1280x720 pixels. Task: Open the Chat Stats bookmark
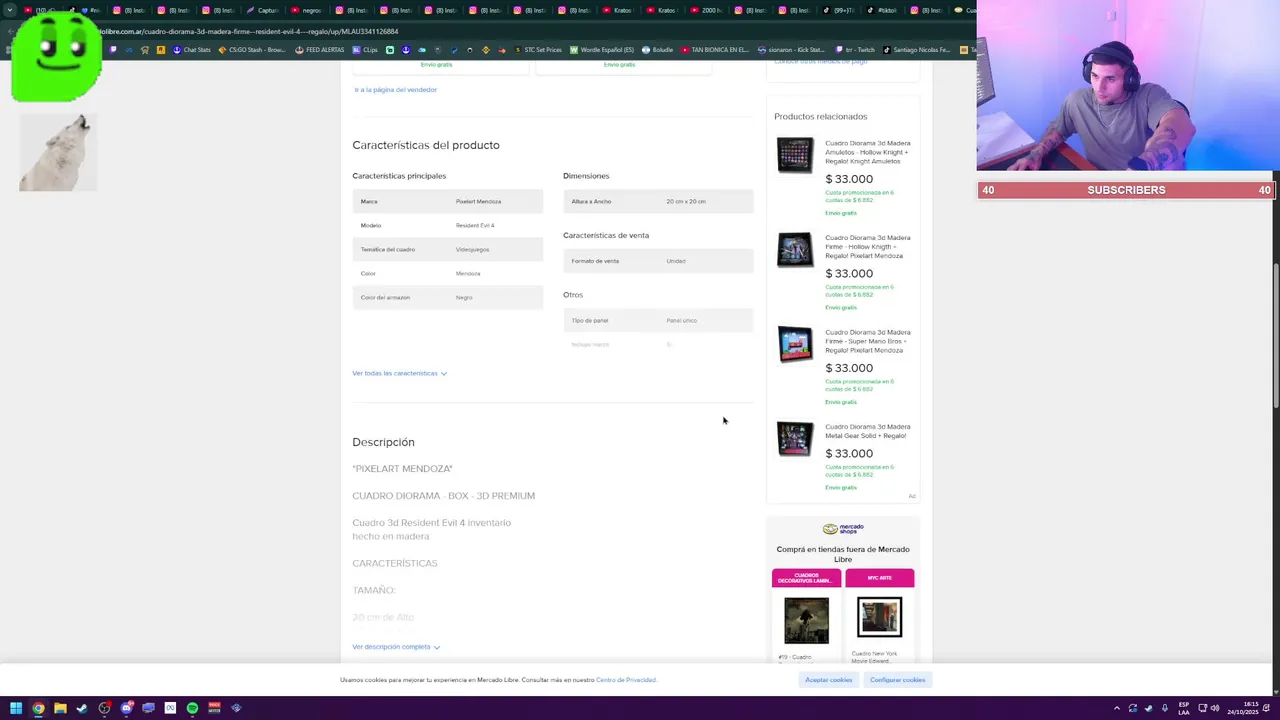192,50
